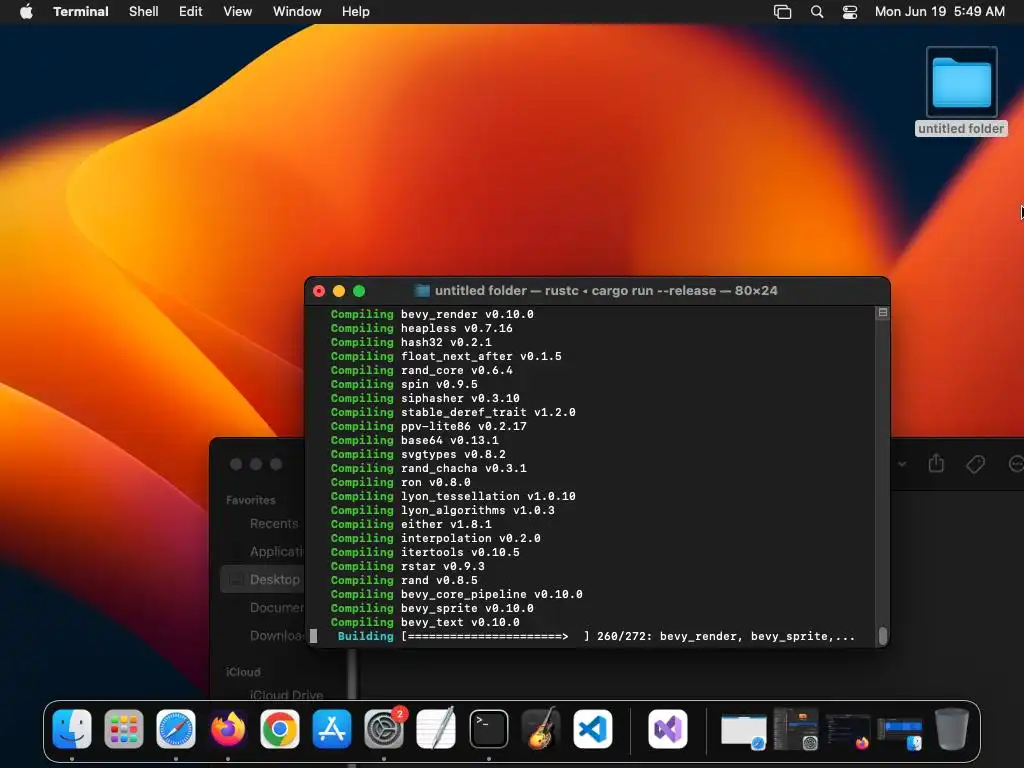Image resolution: width=1024 pixels, height=768 pixels.
Task: Close the Terminal window with red button
Action: coord(319,291)
